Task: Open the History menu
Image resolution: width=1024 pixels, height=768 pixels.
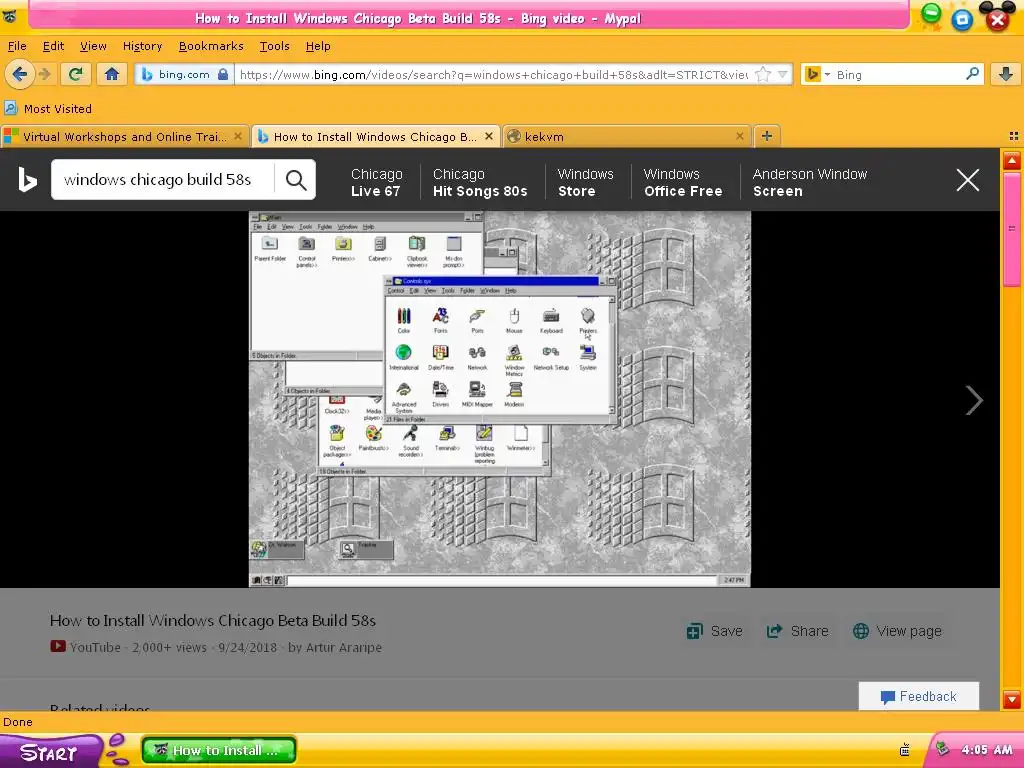Action: (x=142, y=46)
